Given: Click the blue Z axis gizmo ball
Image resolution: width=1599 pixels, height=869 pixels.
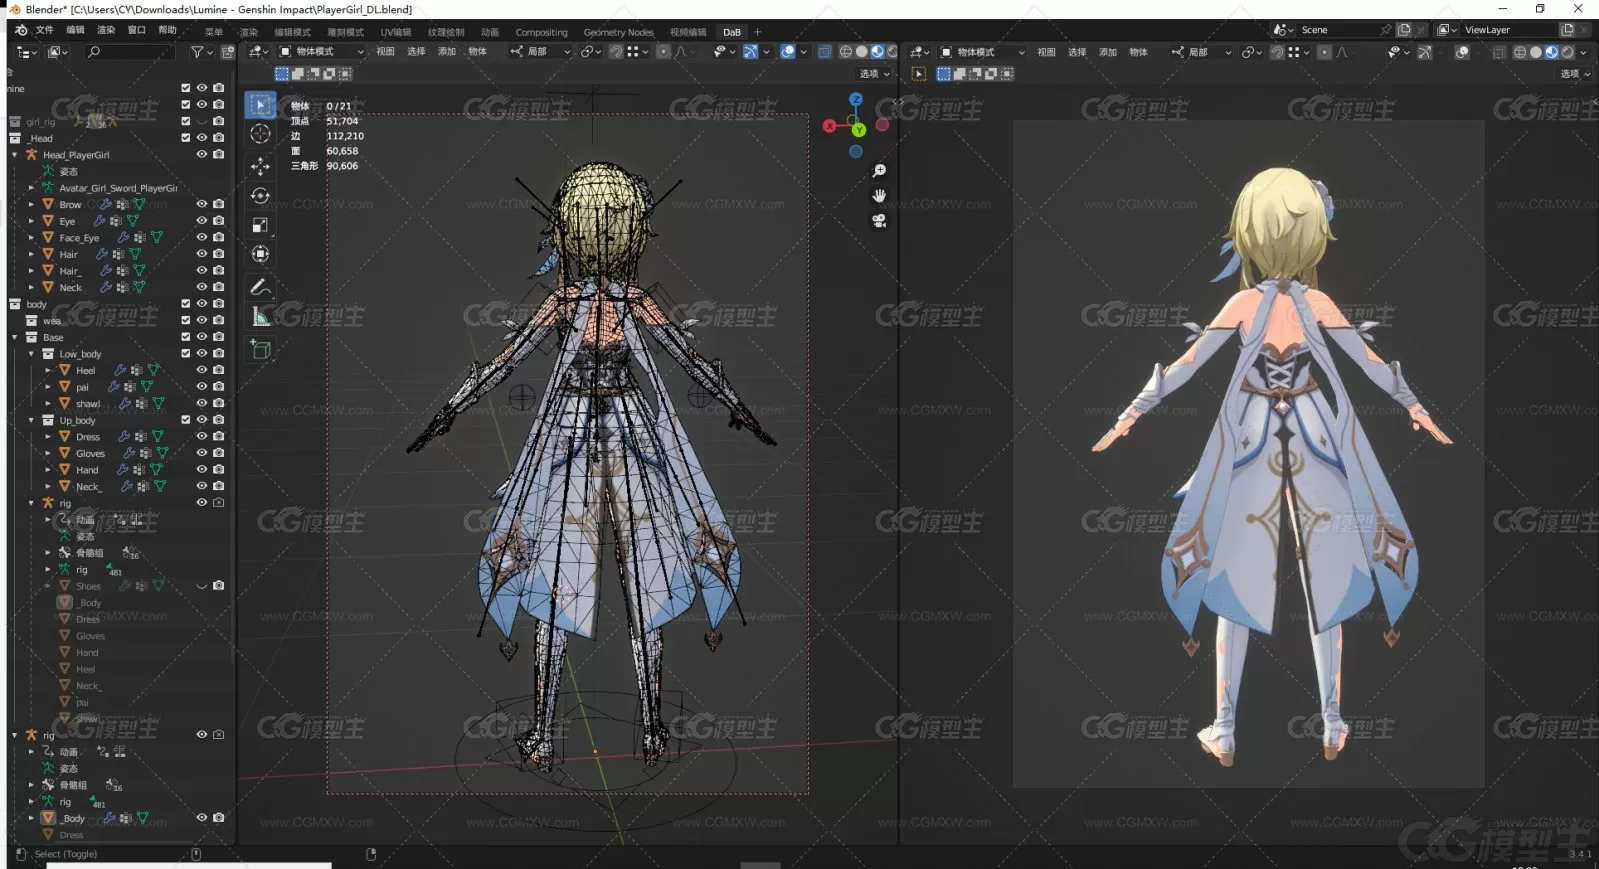Looking at the screenshot, I should click(x=855, y=99).
